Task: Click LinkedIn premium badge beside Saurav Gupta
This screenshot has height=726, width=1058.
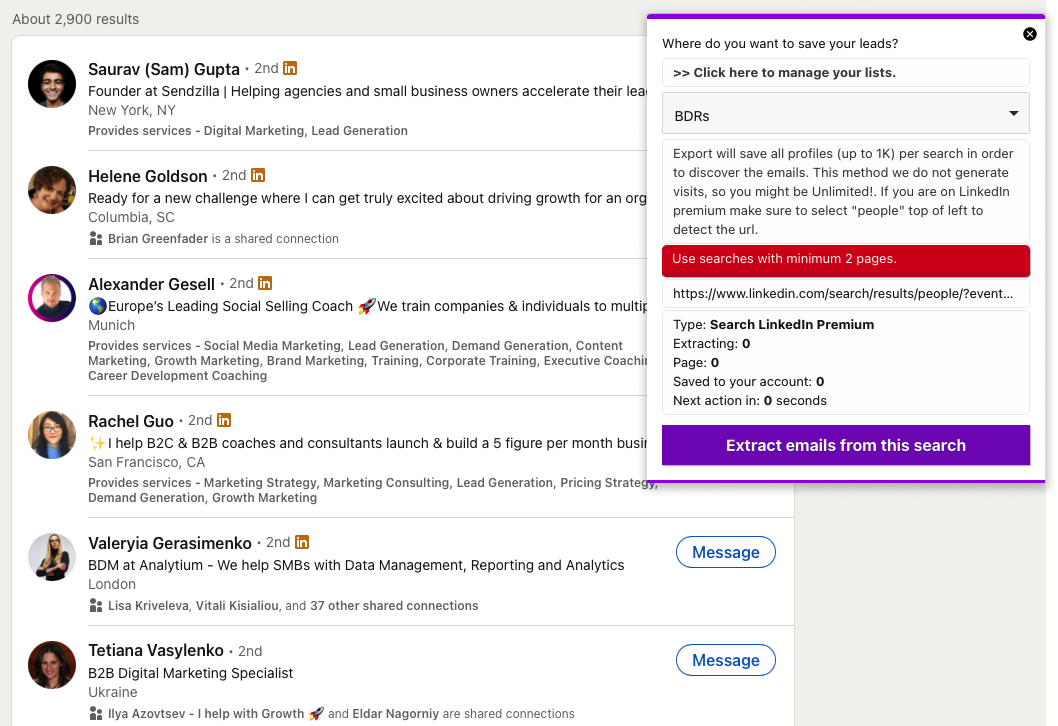Action: tap(290, 69)
